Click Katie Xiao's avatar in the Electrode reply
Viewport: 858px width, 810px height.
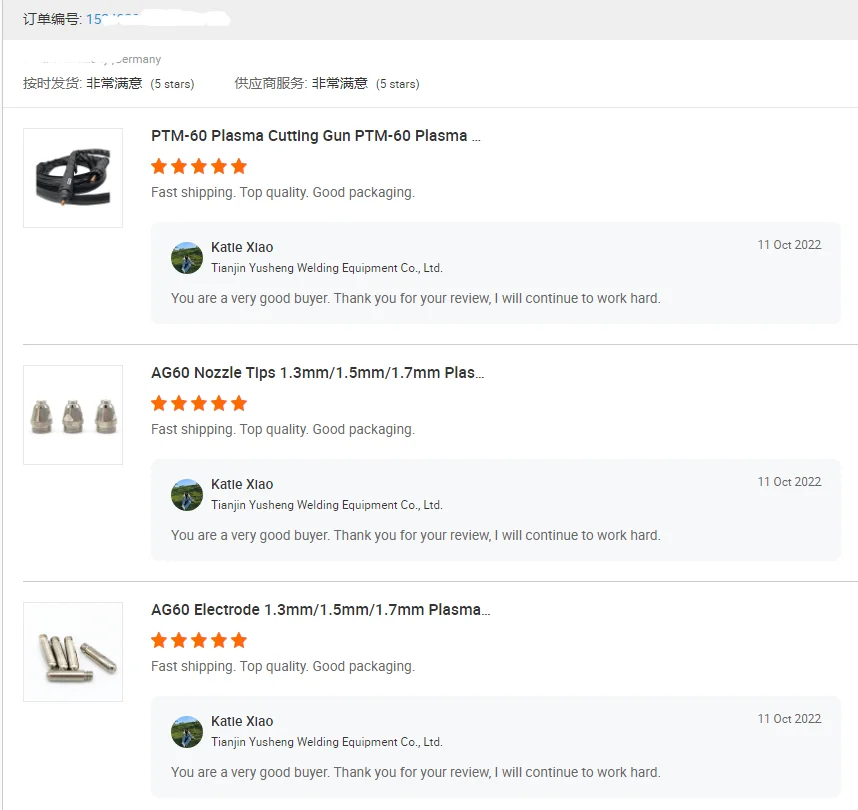(x=187, y=732)
